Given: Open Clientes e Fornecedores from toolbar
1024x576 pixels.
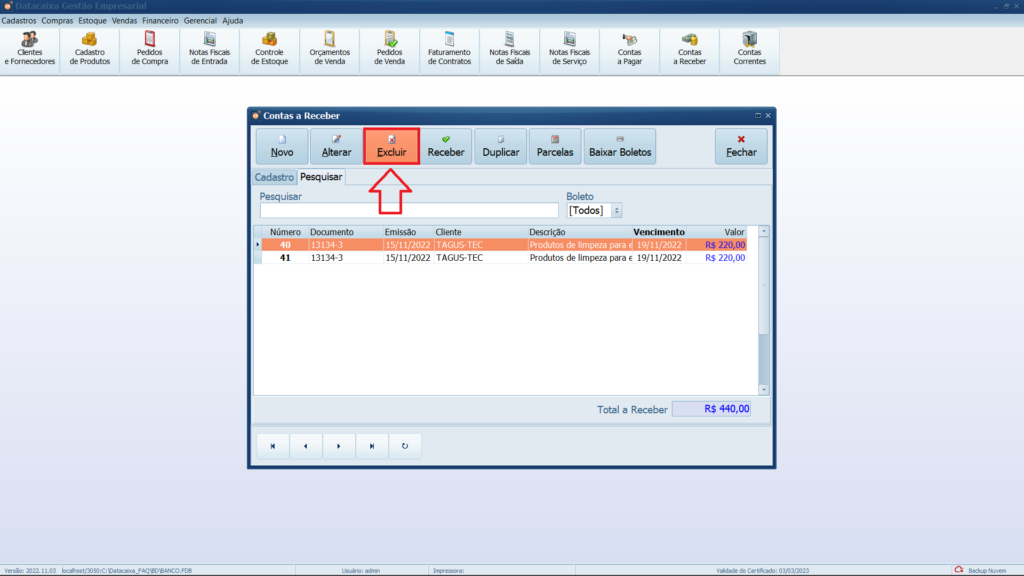Looking at the screenshot, I should click(x=30, y=49).
